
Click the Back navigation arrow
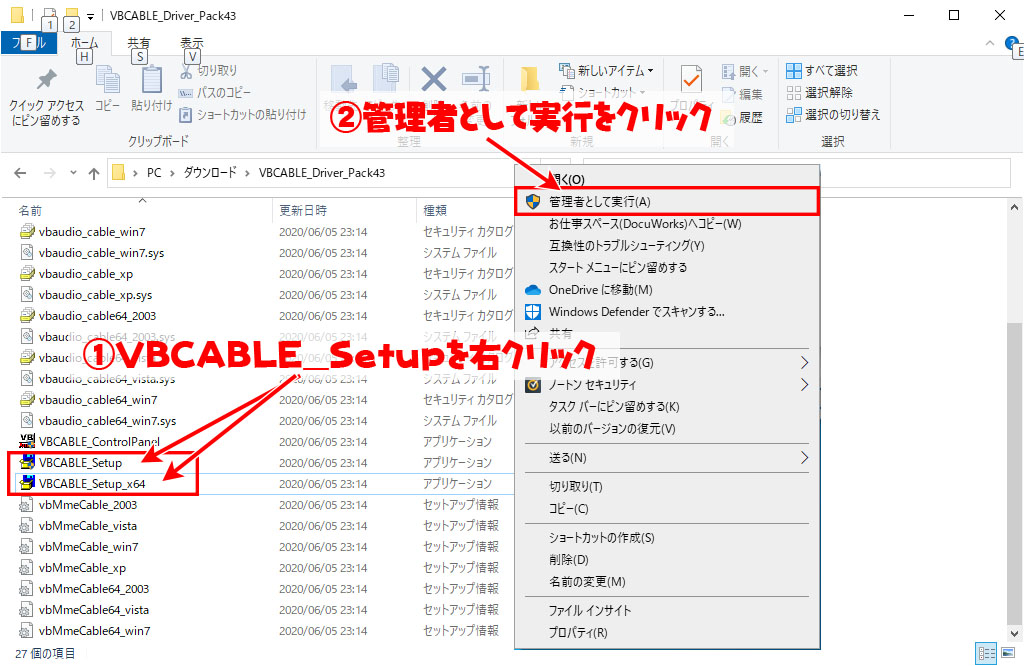(x=20, y=173)
